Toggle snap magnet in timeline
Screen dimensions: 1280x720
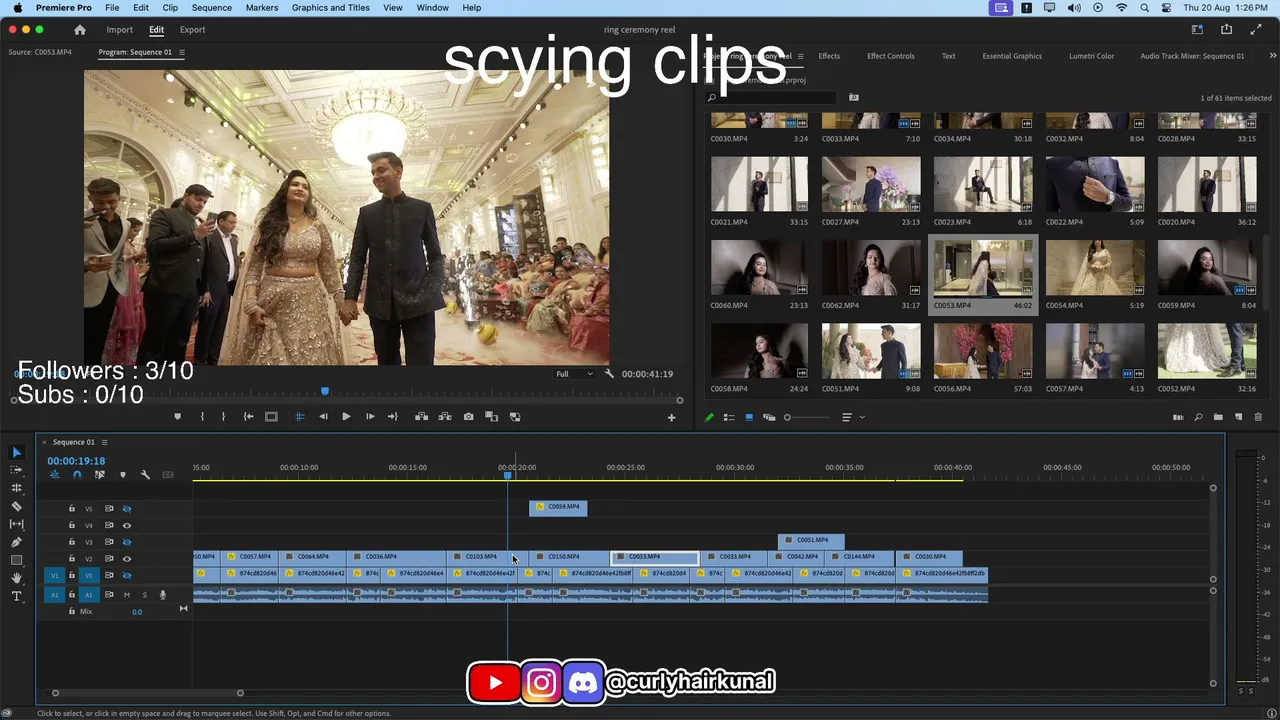coord(77,475)
